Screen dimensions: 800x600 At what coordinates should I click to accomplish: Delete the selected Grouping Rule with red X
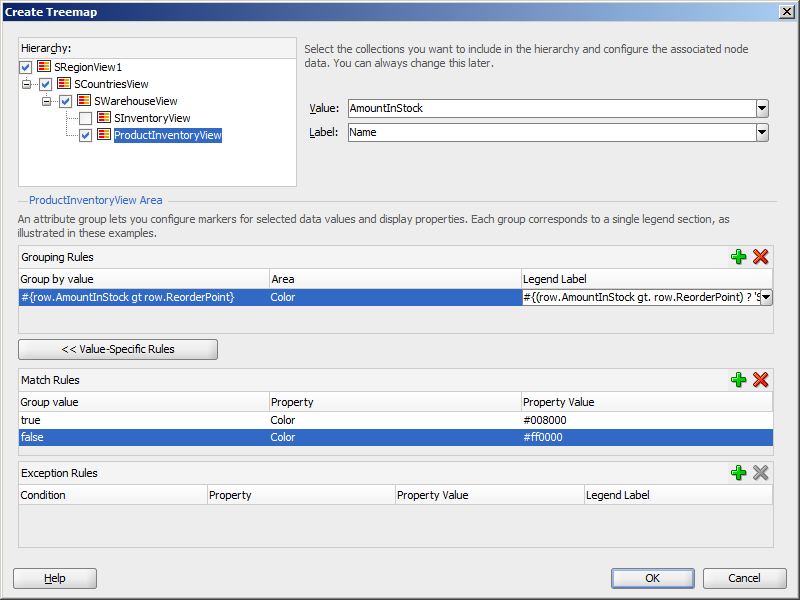(x=760, y=257)
